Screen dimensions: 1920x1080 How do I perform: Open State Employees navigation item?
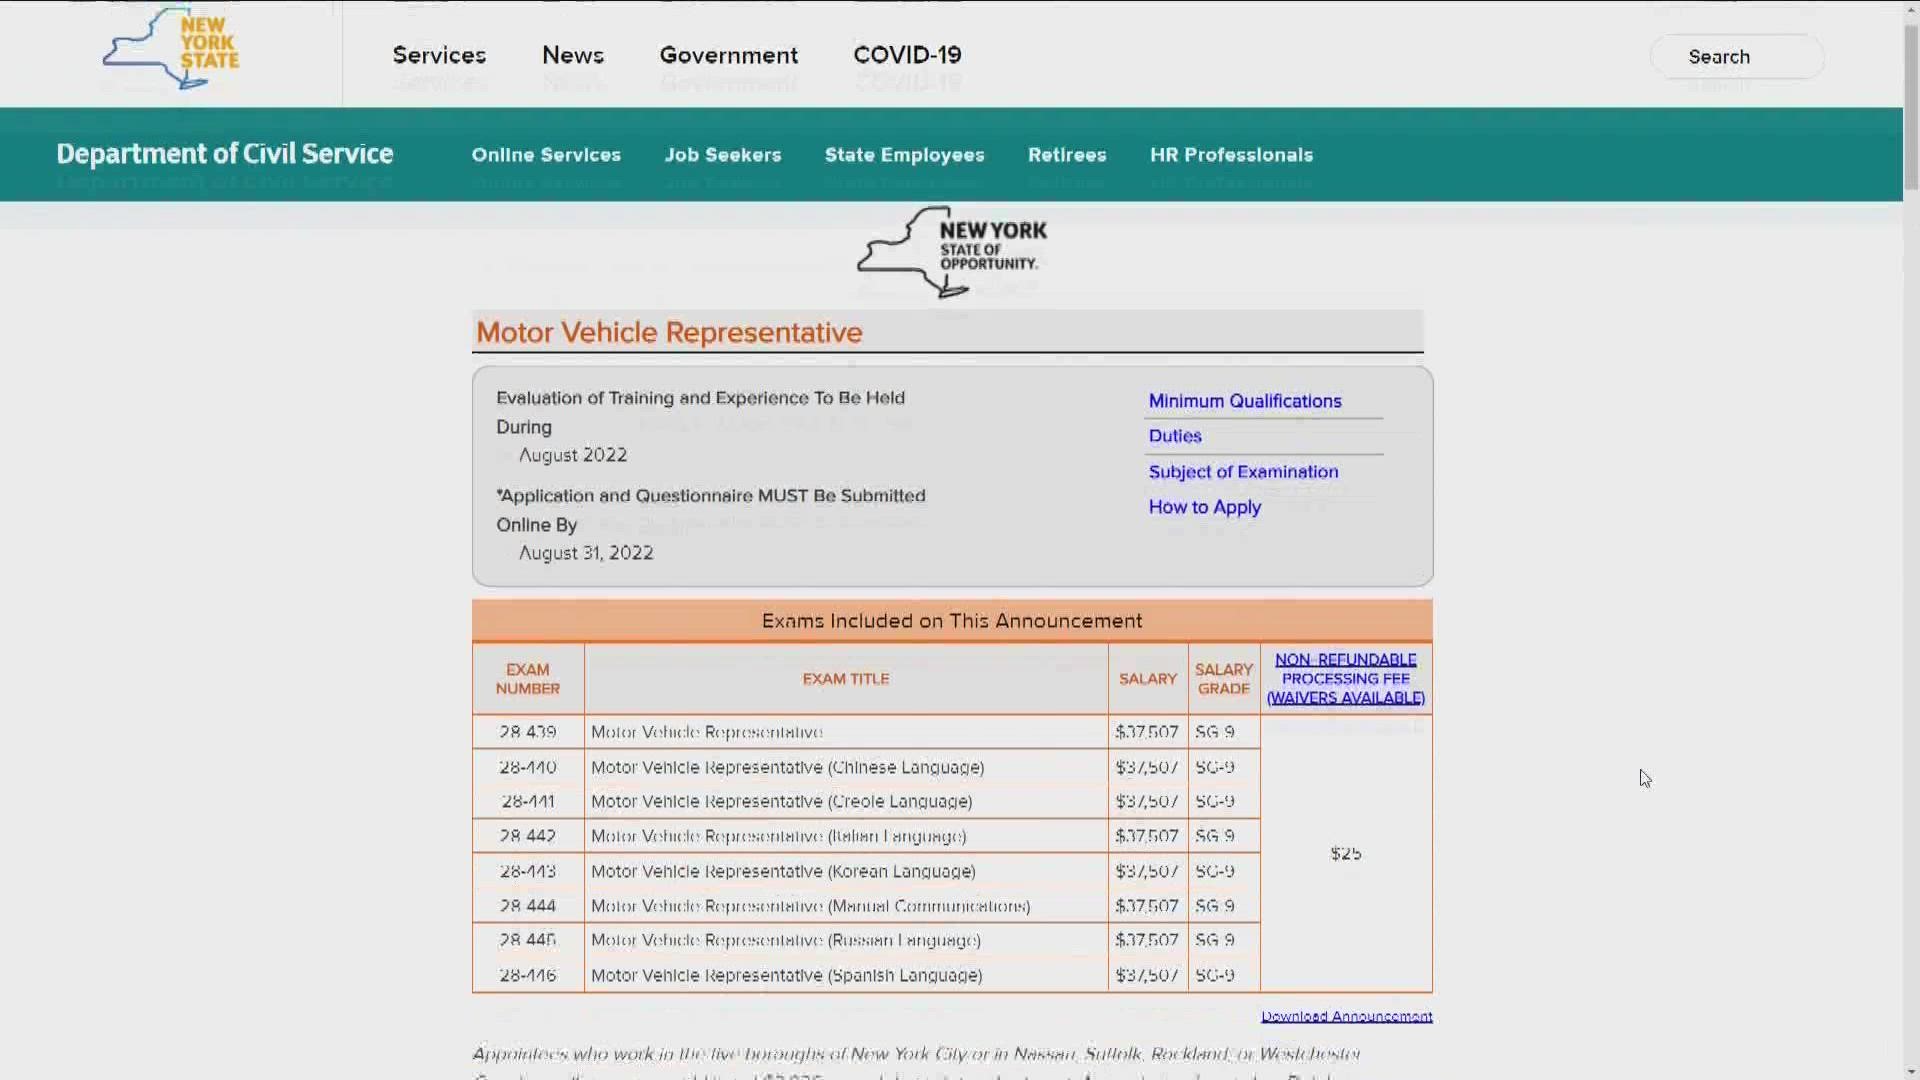904,155
